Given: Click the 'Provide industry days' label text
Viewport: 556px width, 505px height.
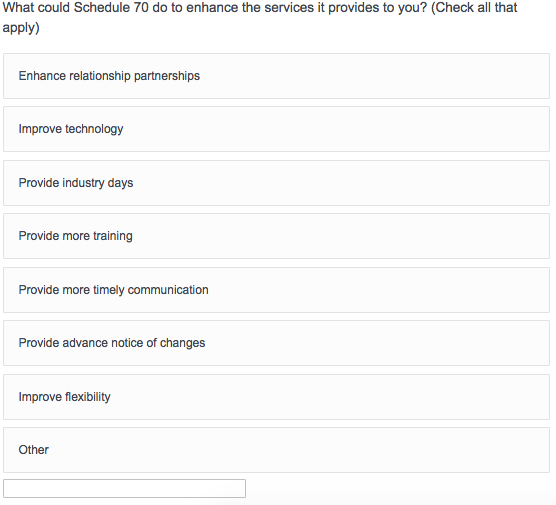Looking at the screenshot, I should click(76, 183).
